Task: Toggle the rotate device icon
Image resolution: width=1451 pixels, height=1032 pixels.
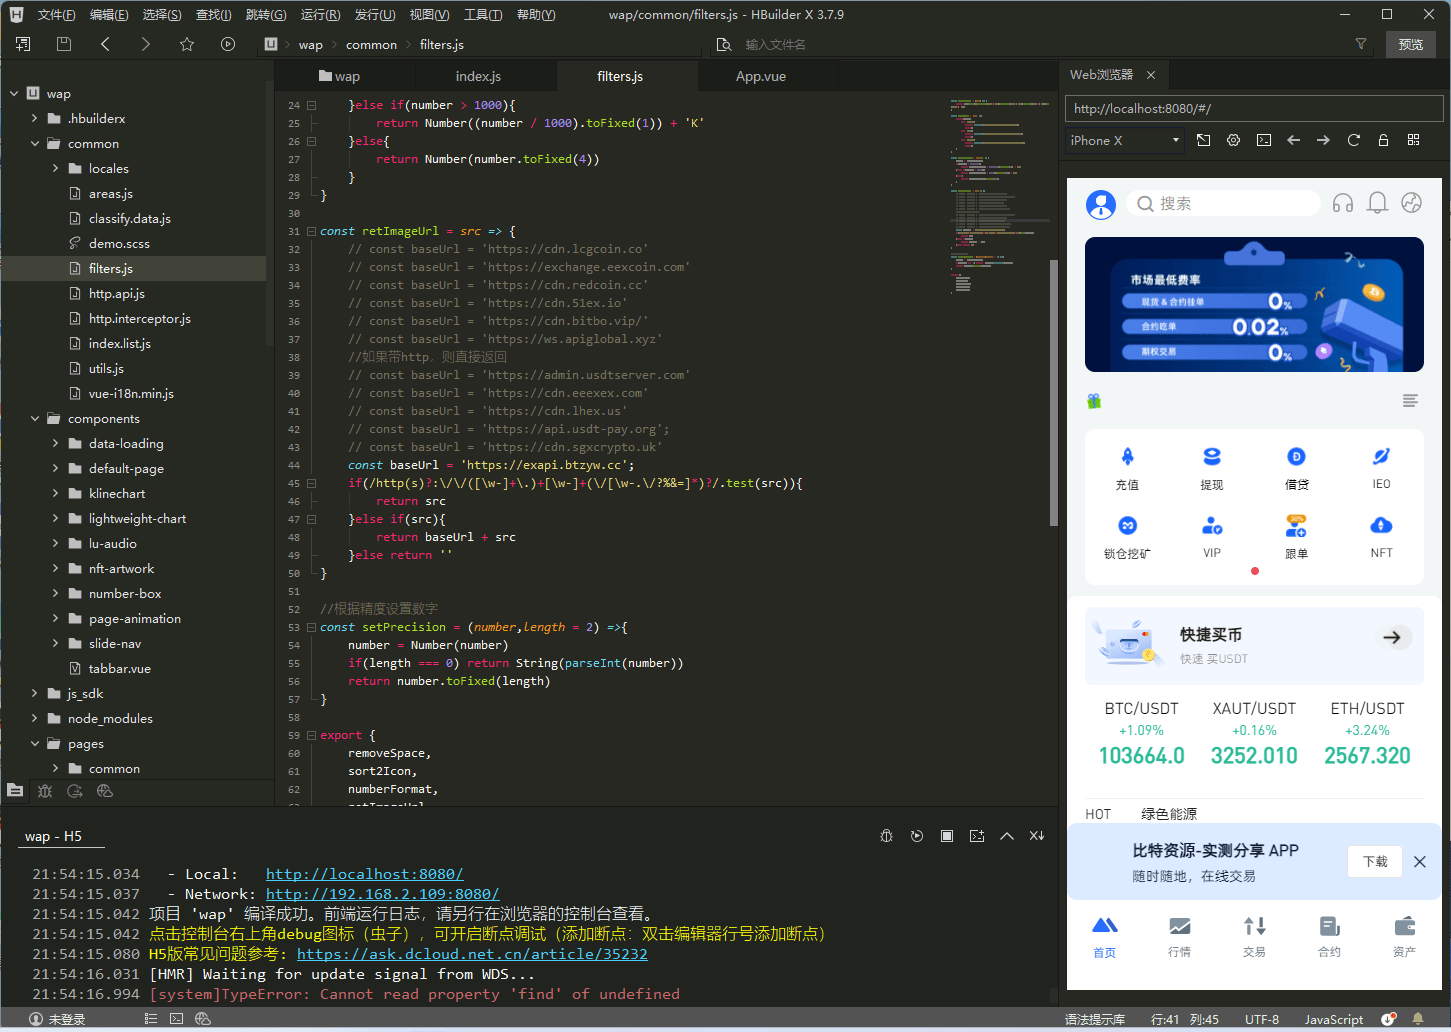Action: pos(1203,140)
